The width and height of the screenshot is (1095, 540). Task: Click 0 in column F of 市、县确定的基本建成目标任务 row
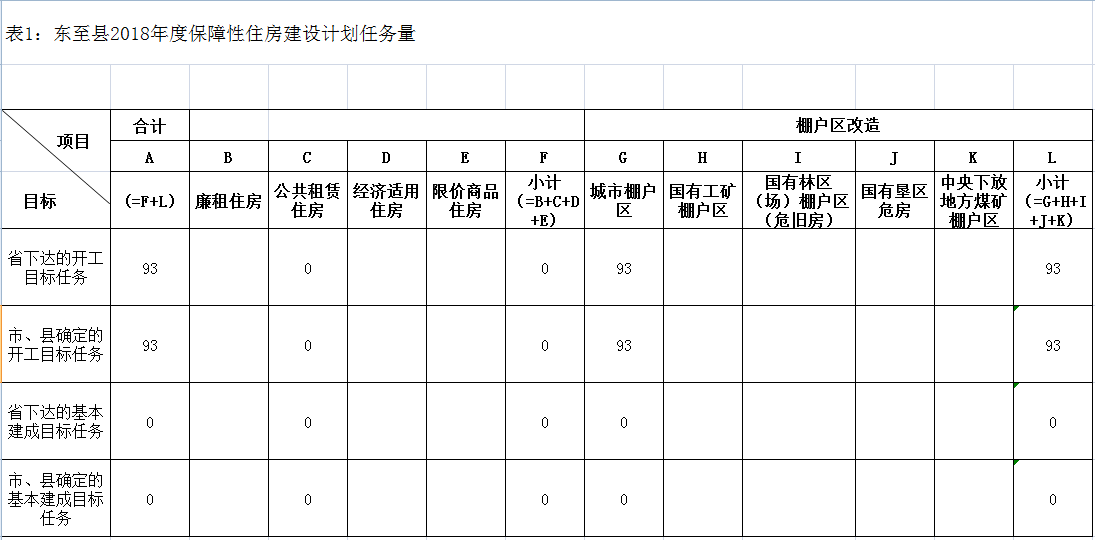[x=545, y=499]
